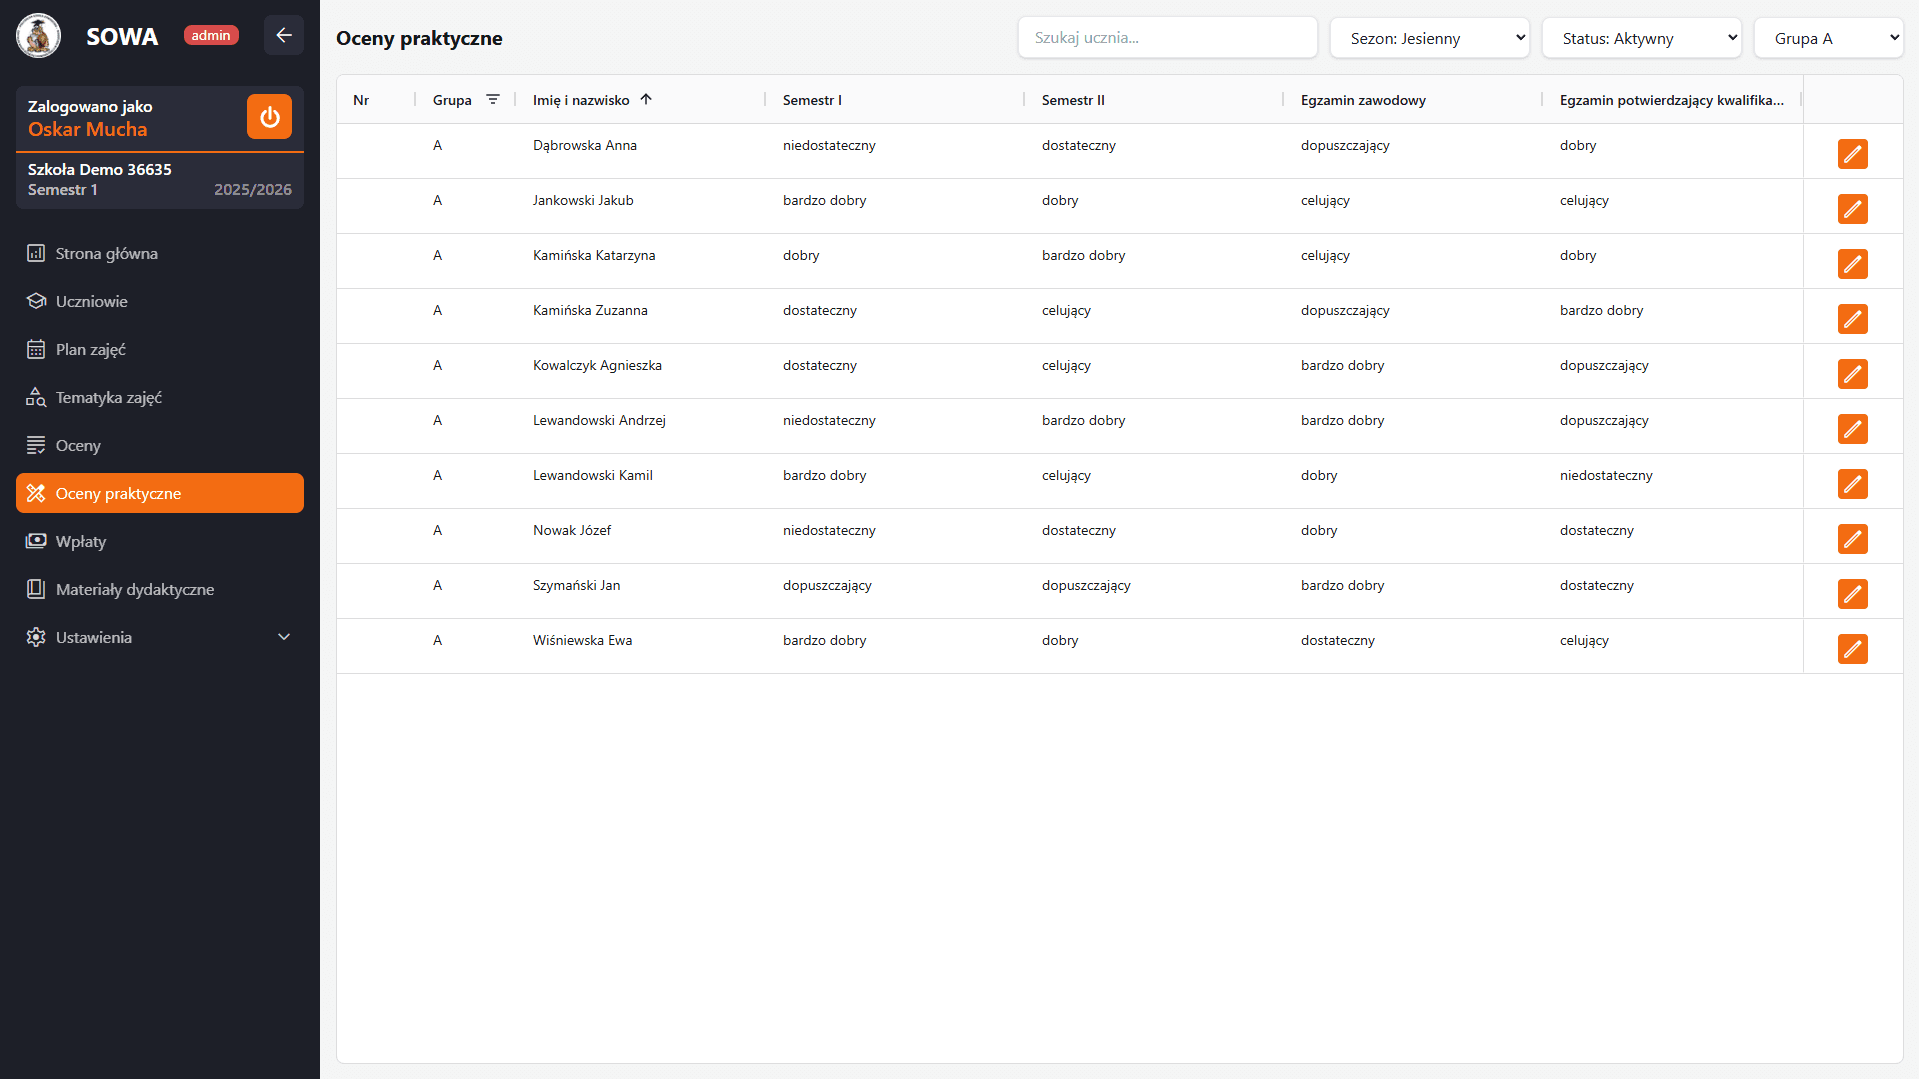This screenshot has width=1919, height=1079.
Task: Open Wpłaty section in sidebar
Action: pos(80,541)
